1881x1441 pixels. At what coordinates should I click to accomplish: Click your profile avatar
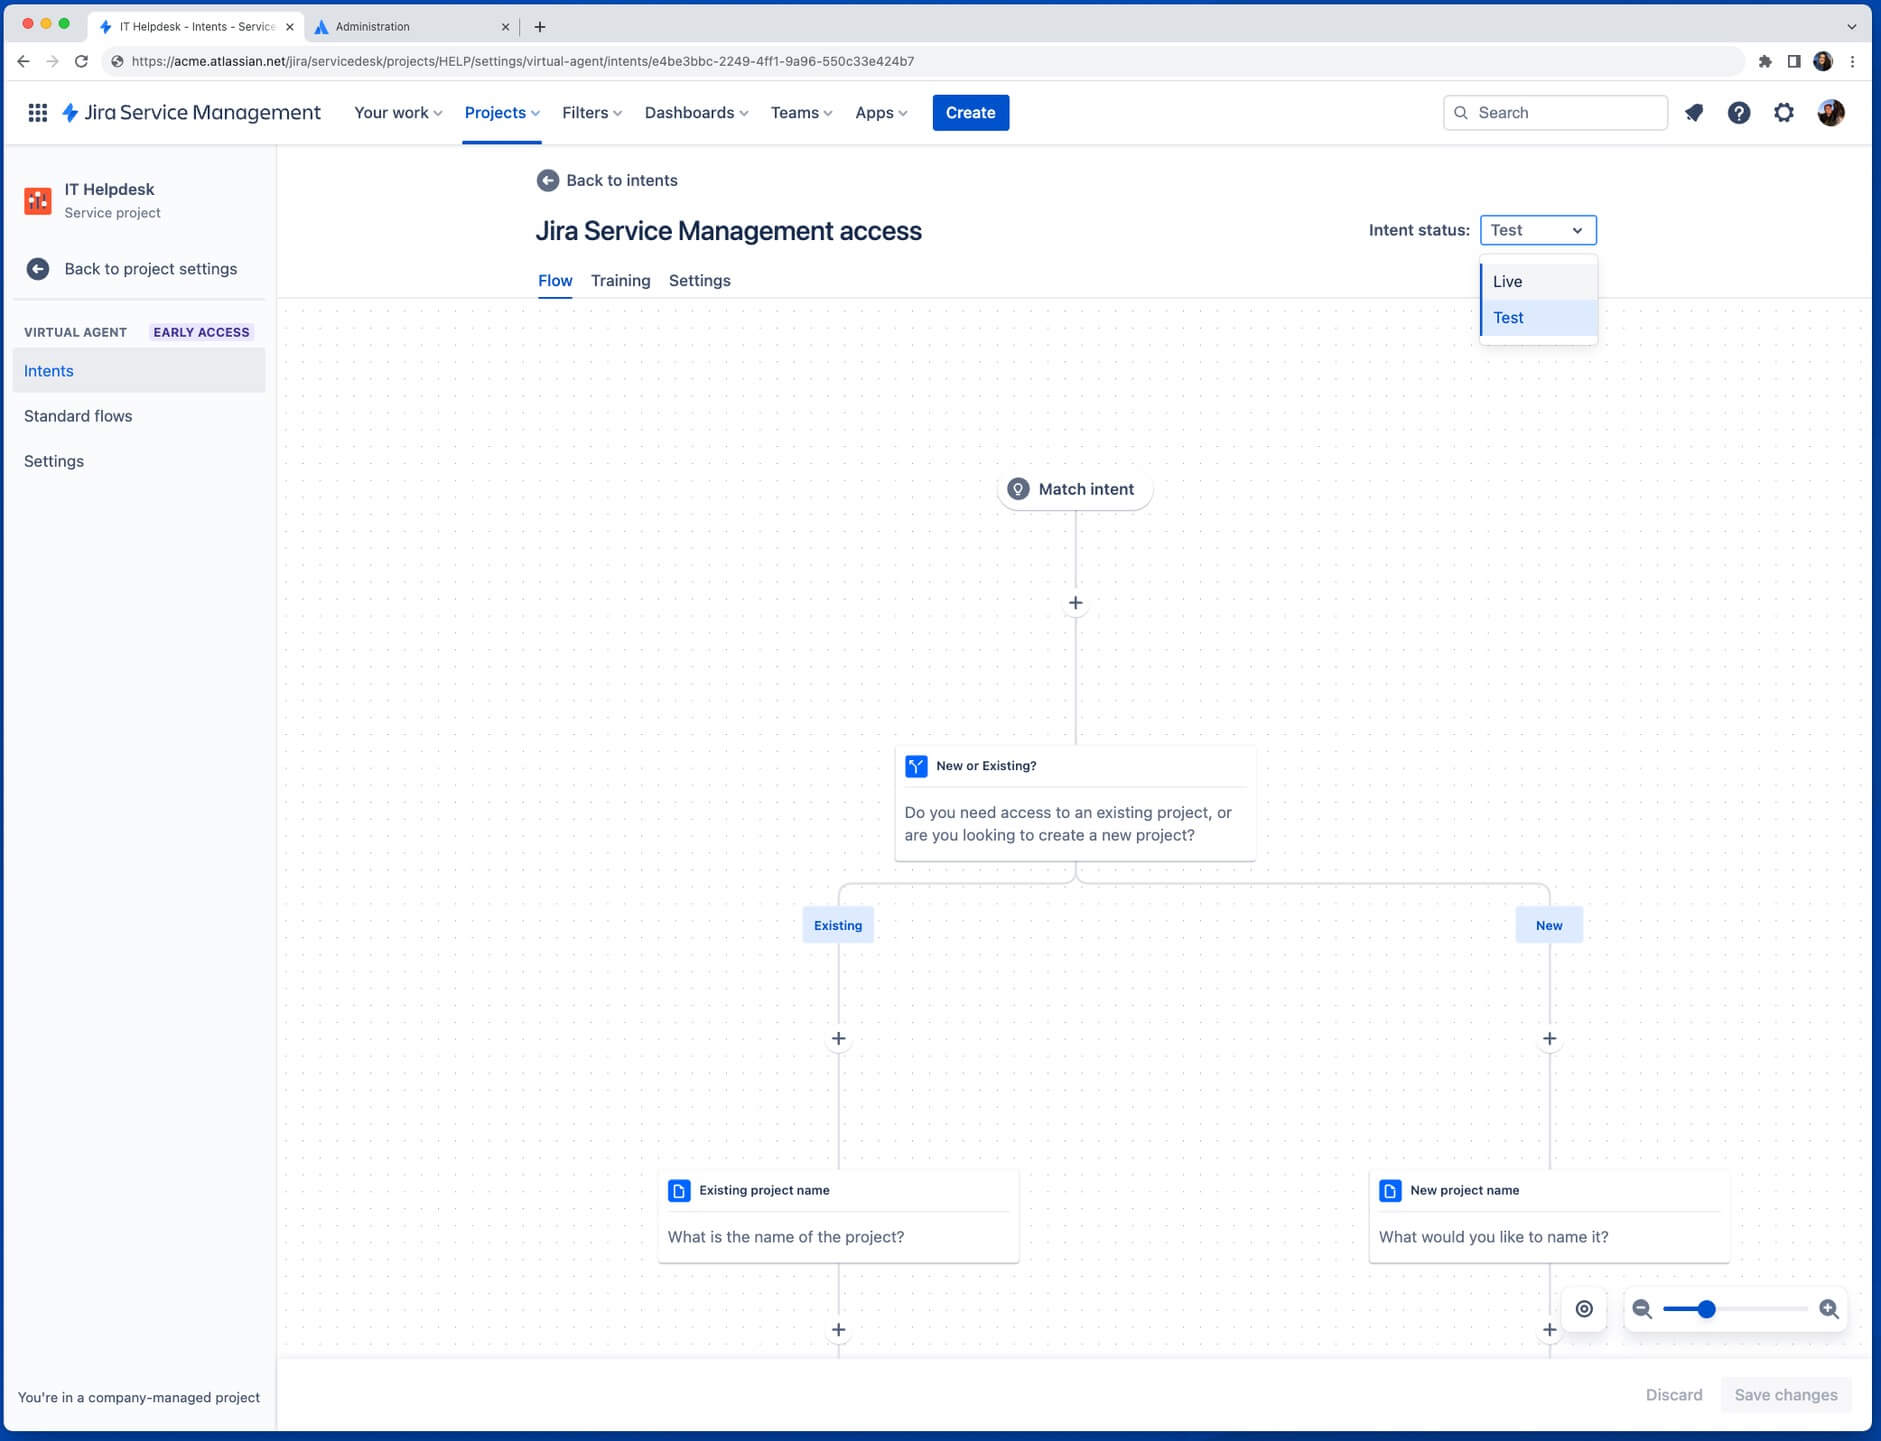pyautogui.click(x=1829, y=112)
